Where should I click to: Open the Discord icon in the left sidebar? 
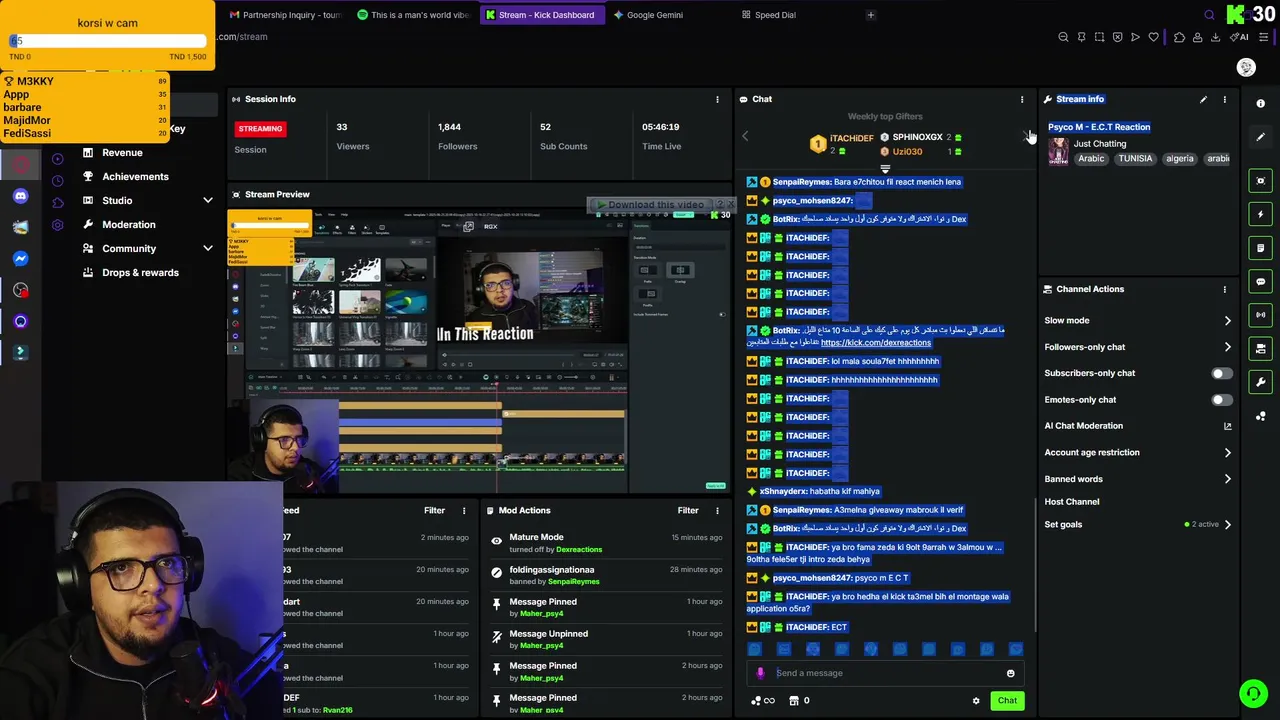click(21, 196)
